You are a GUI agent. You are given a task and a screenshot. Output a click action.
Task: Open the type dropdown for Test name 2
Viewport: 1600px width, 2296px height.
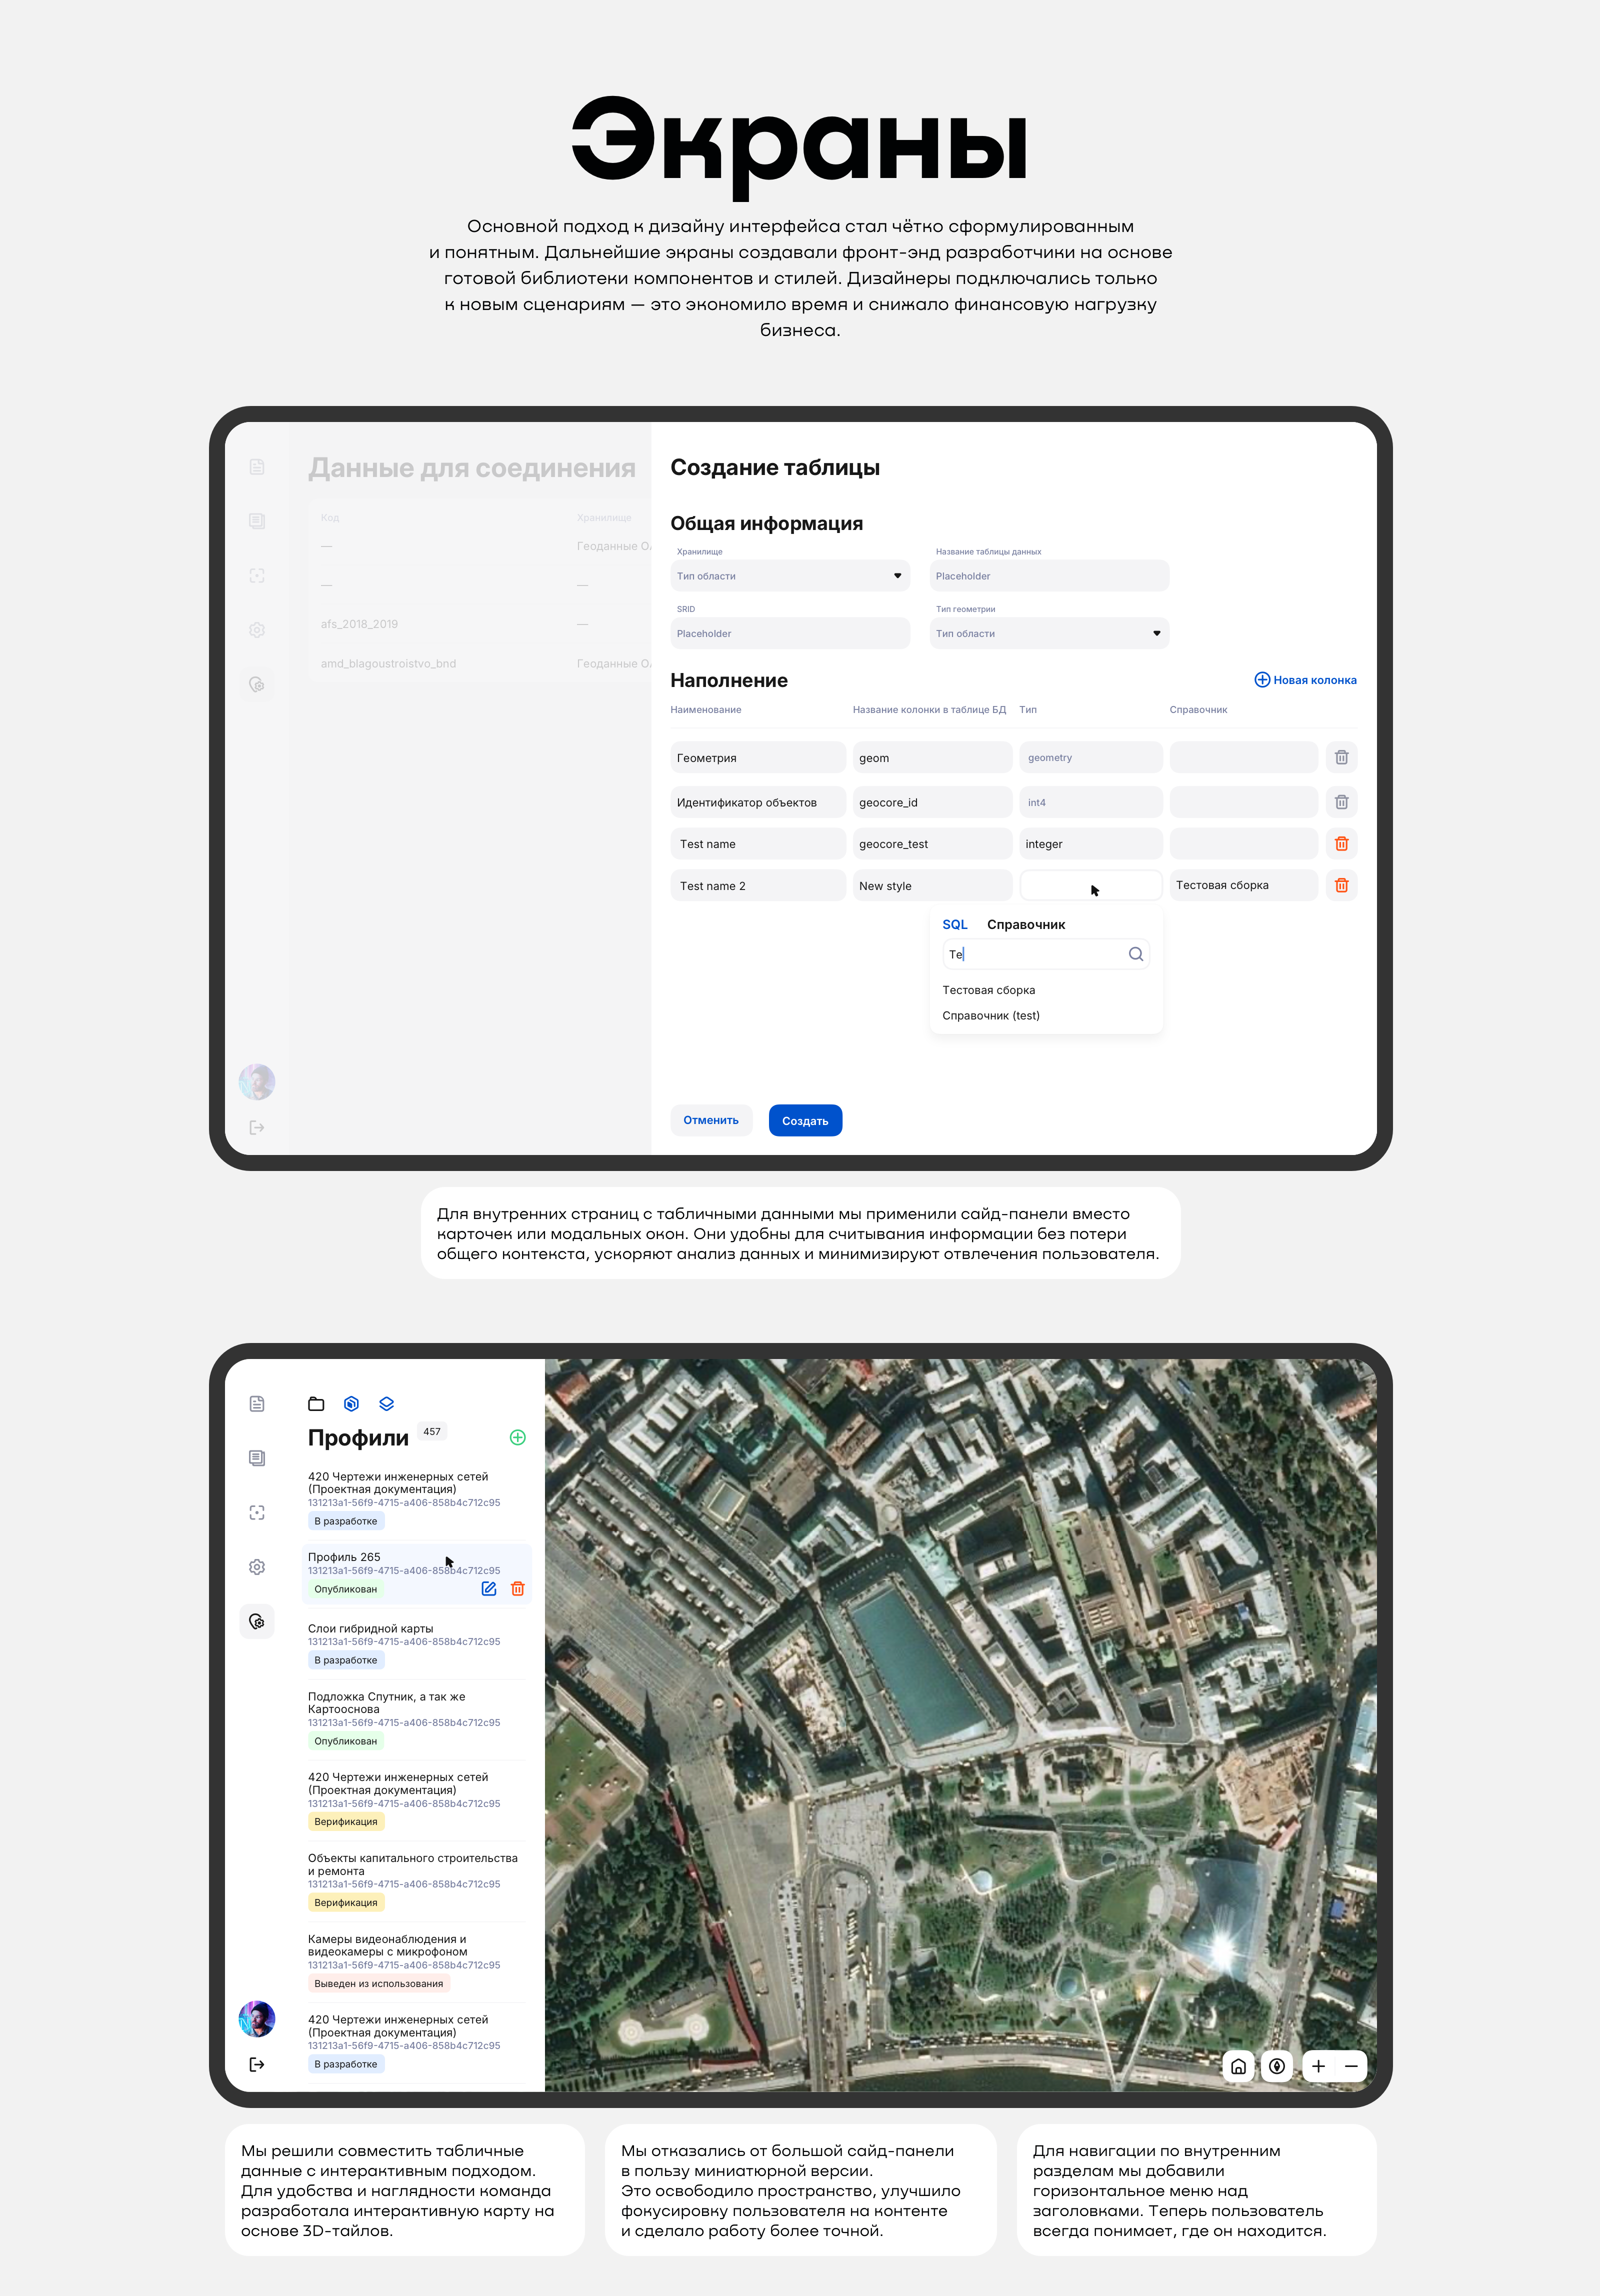[x=1090, y=885]
